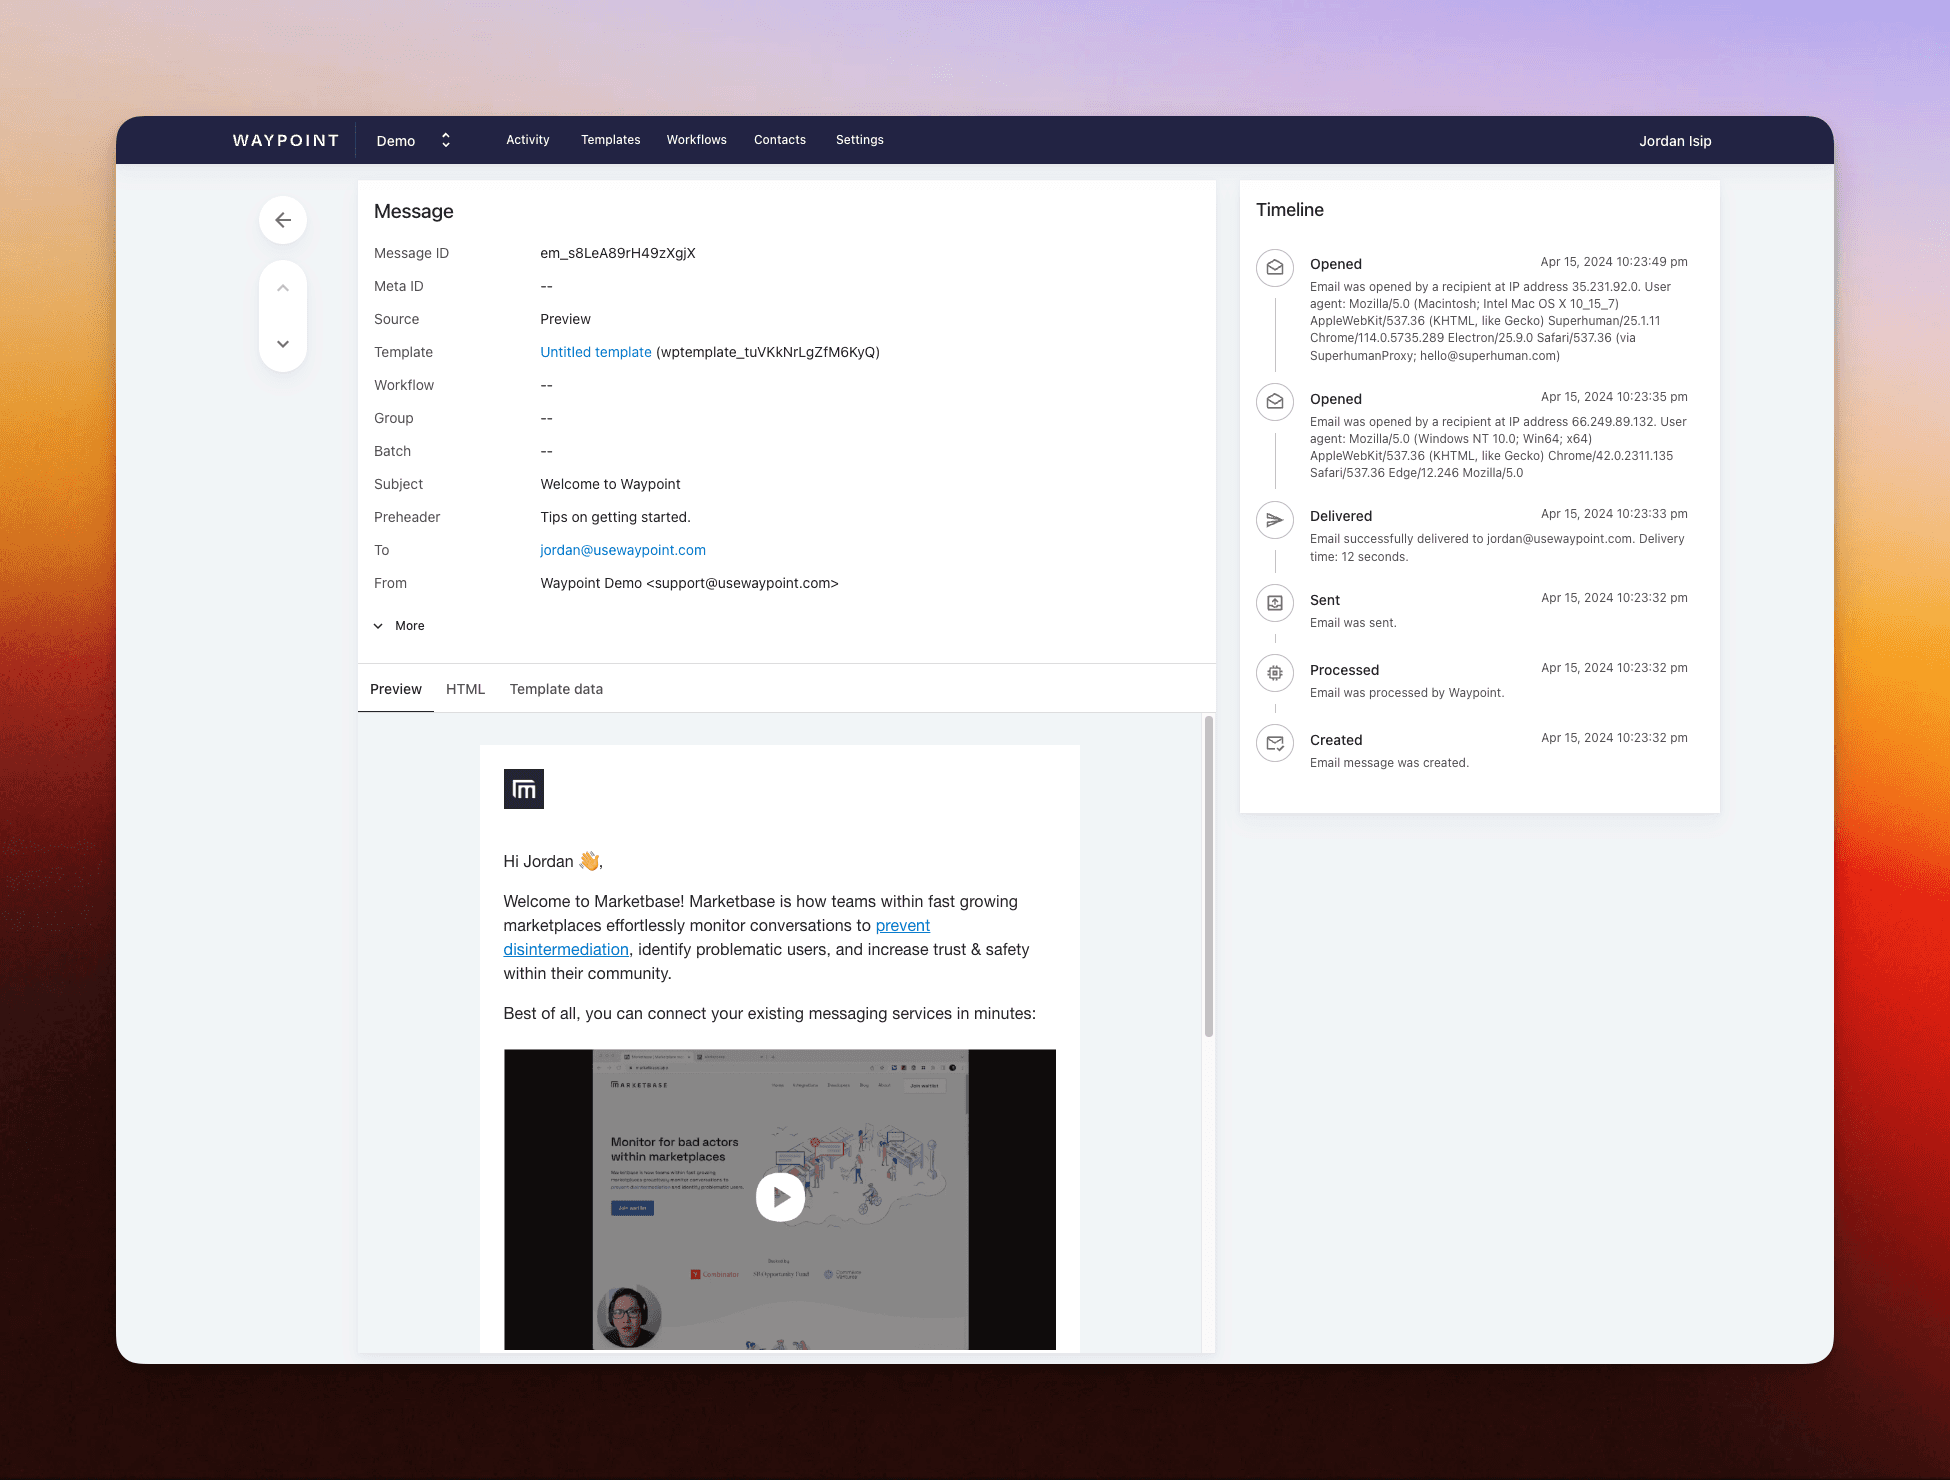
Task: Switch to the Template data tab
Action: [556, 689]
